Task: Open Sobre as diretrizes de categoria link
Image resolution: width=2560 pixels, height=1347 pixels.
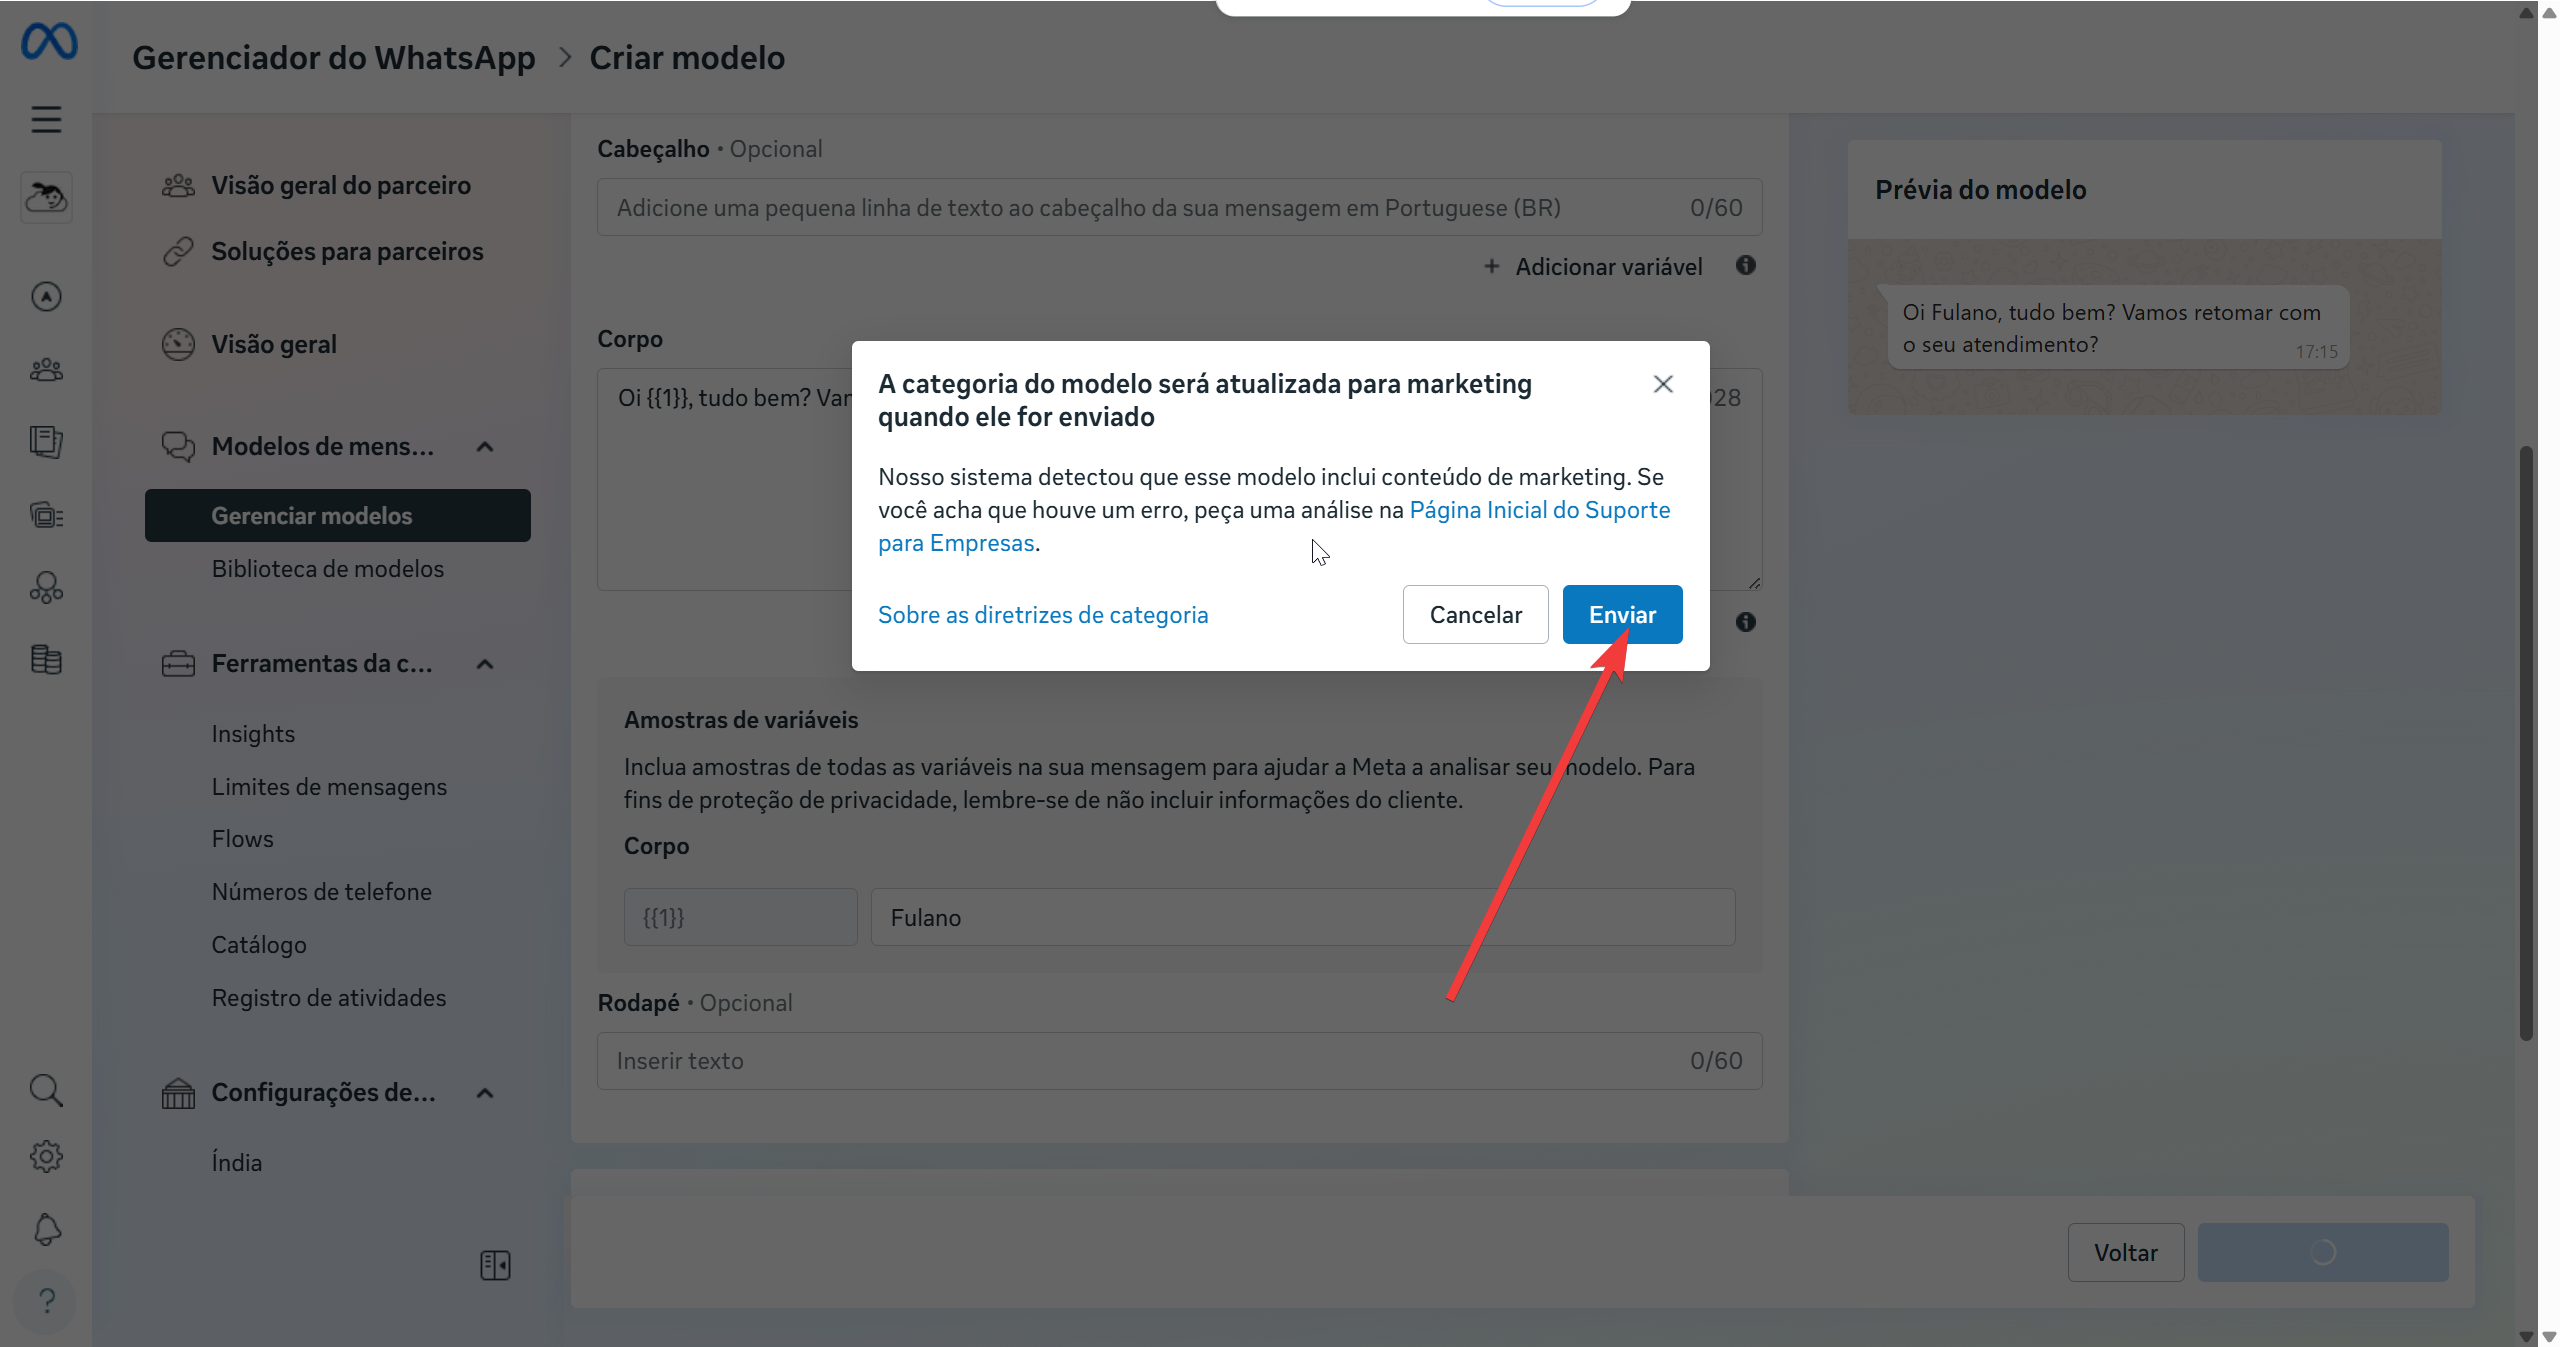Action: [1043, 615]
